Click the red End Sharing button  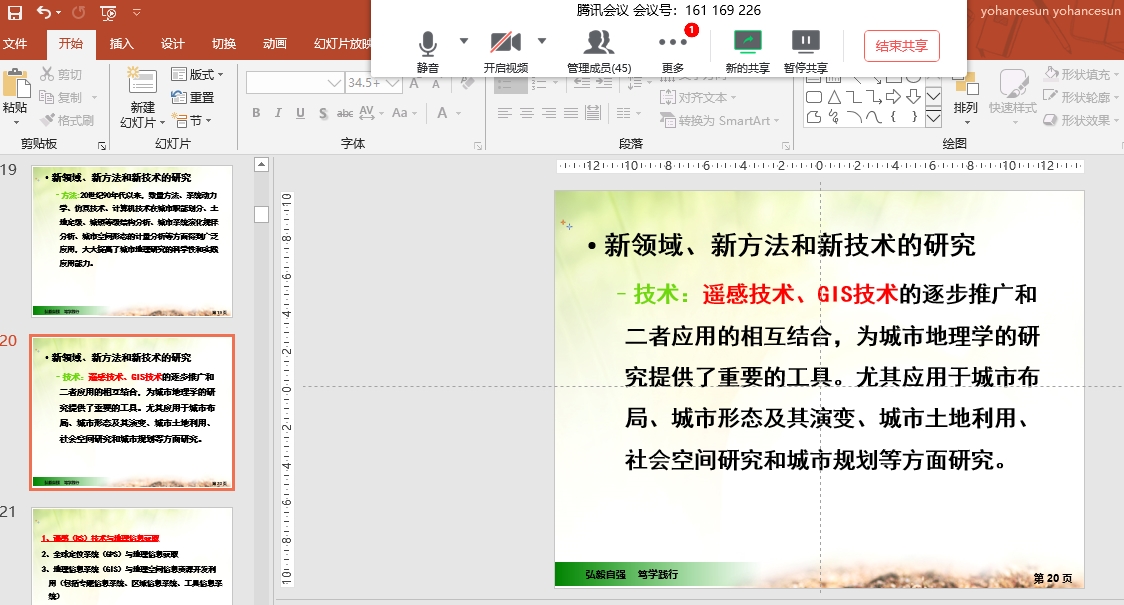point(901,46)
